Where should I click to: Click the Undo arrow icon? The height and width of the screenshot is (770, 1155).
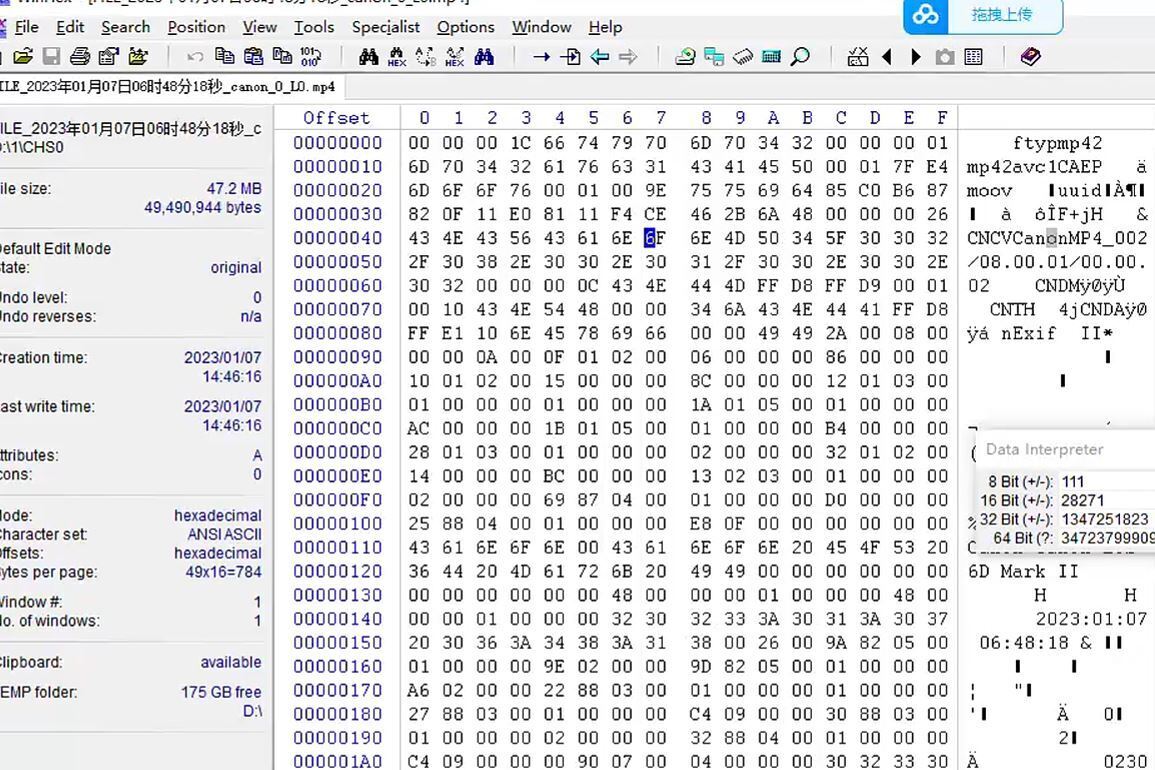click(195, 56)
